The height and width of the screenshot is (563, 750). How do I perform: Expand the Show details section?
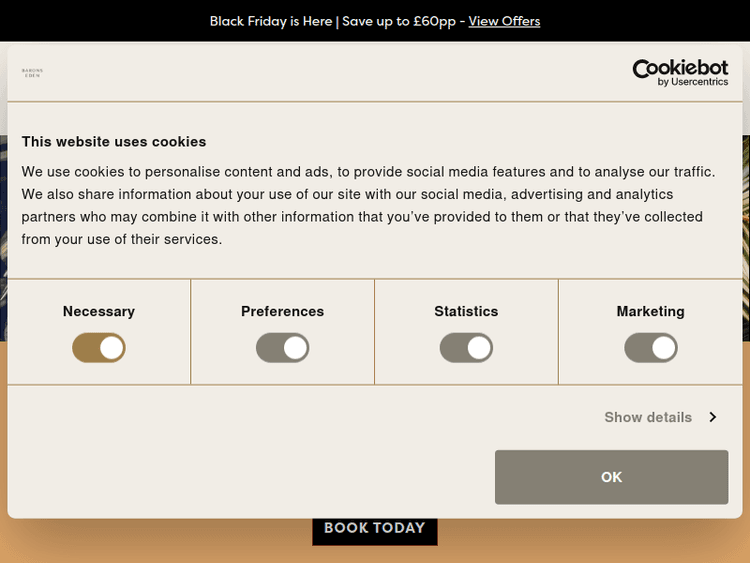(x=648, y=417)
